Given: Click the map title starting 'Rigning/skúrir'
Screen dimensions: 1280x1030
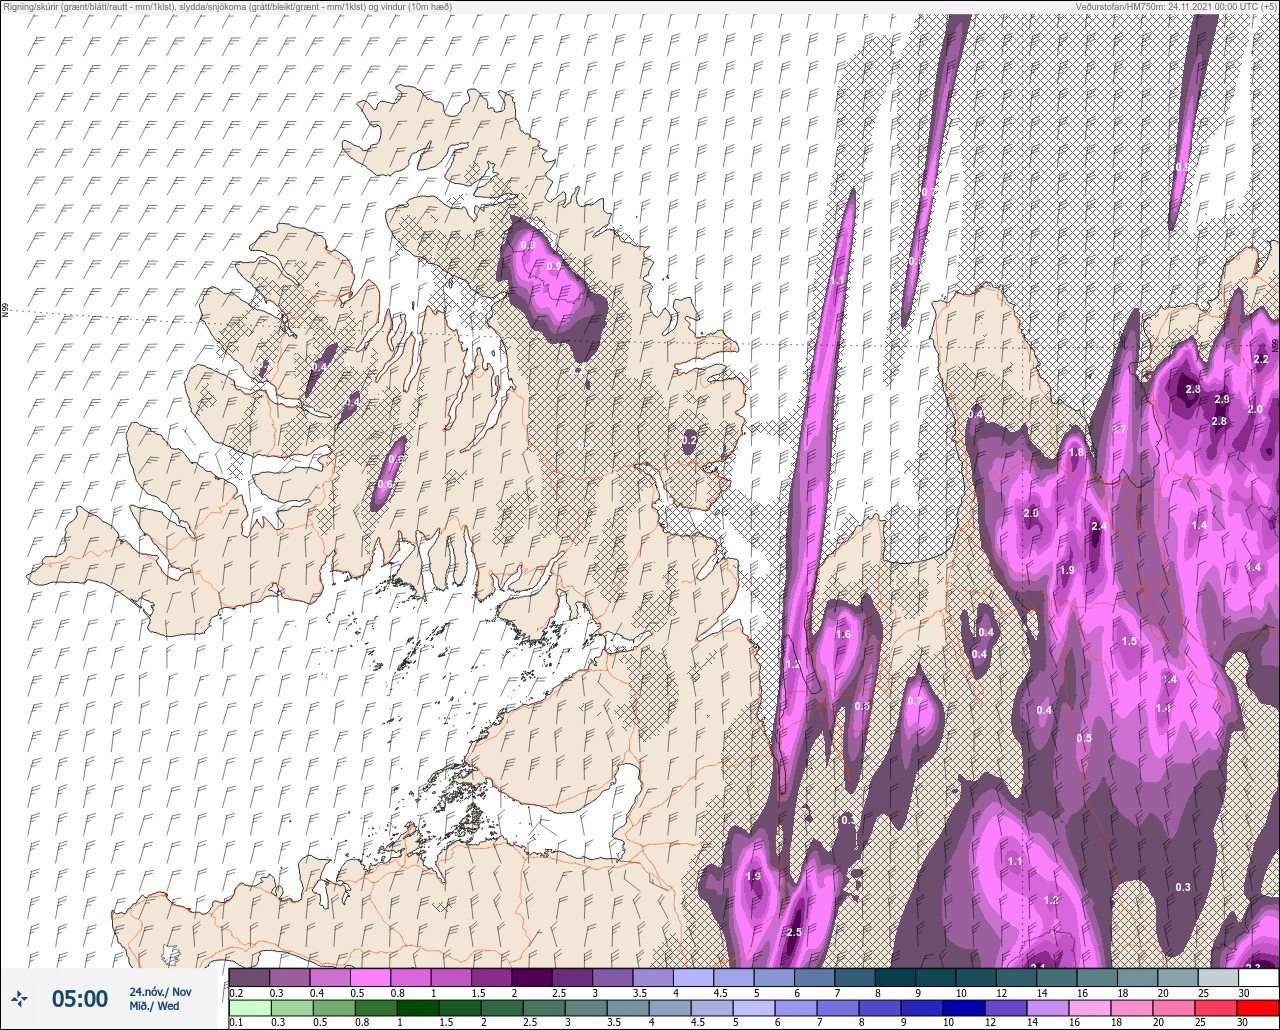Looking at the screenshot, I should [x=227, y=7].
